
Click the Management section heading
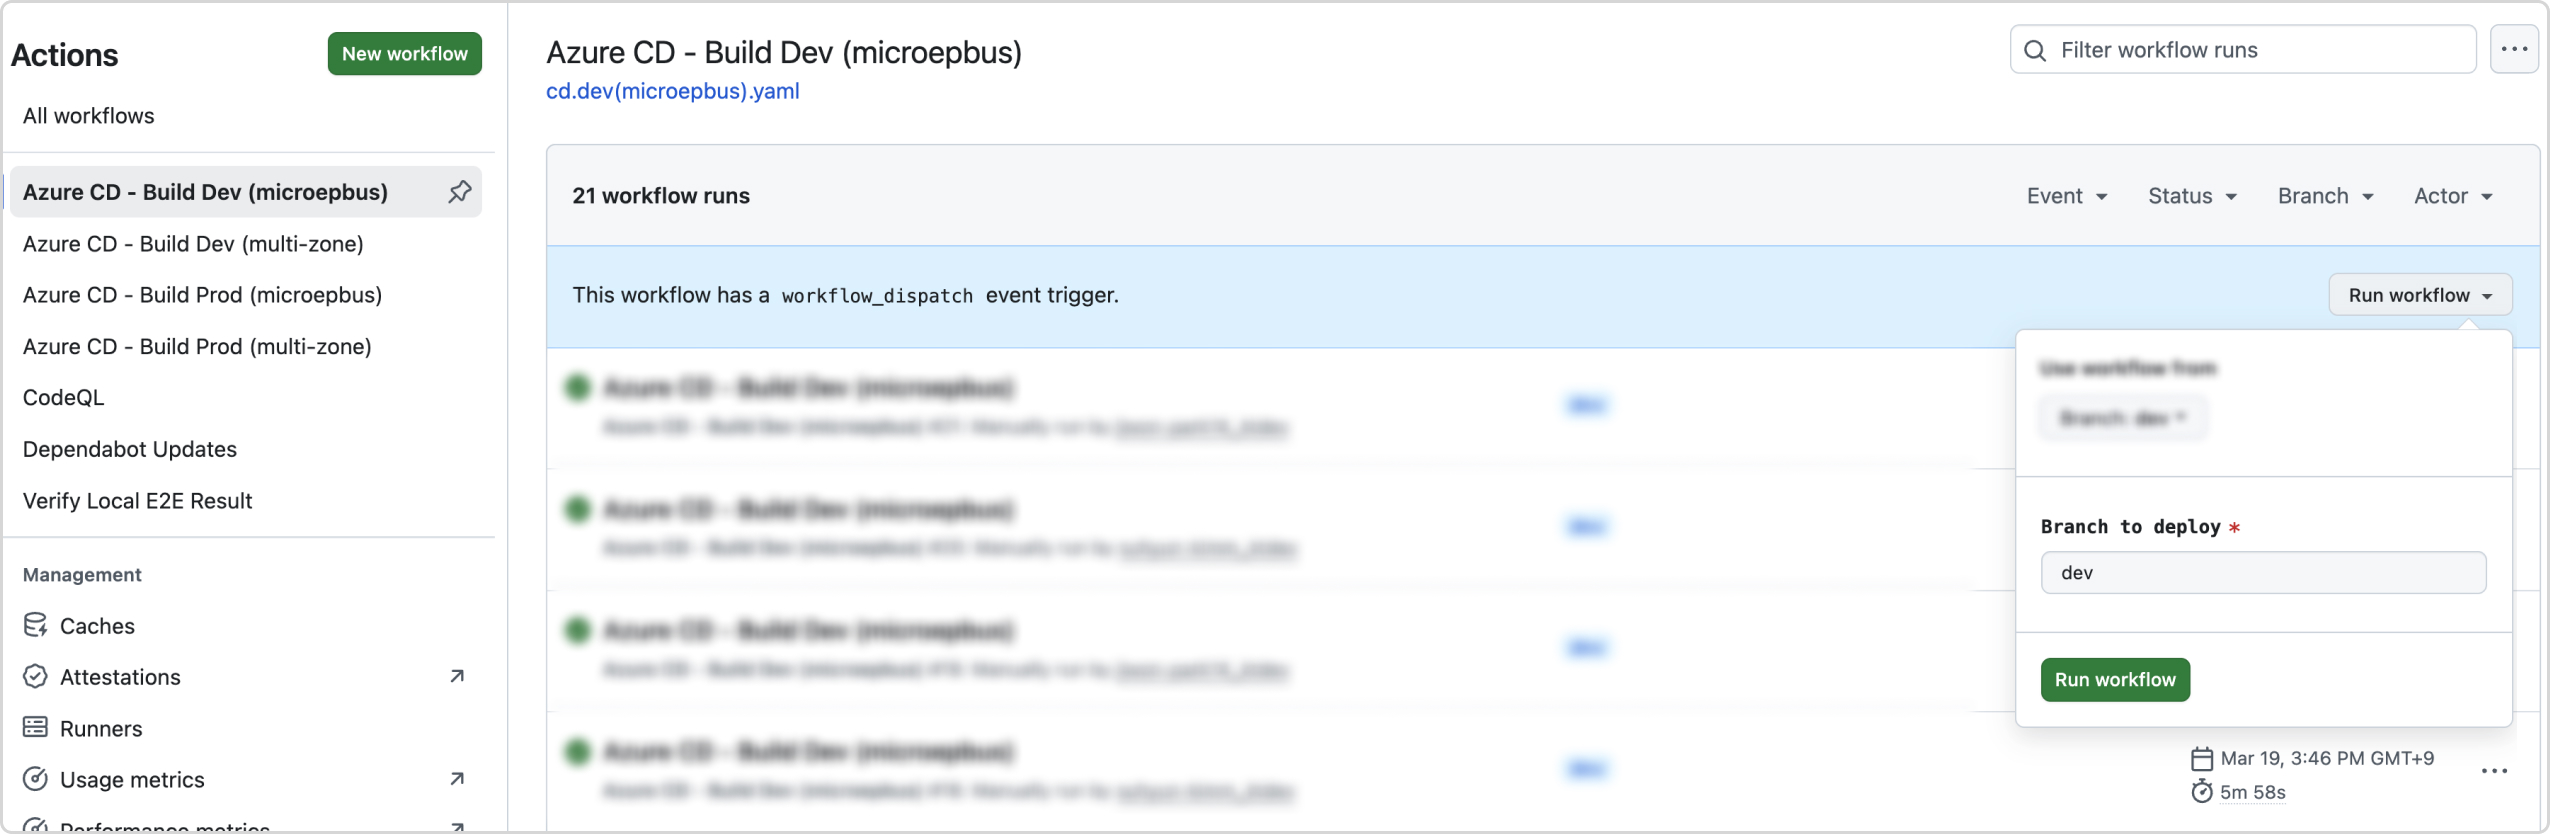[x=82, y=575]
